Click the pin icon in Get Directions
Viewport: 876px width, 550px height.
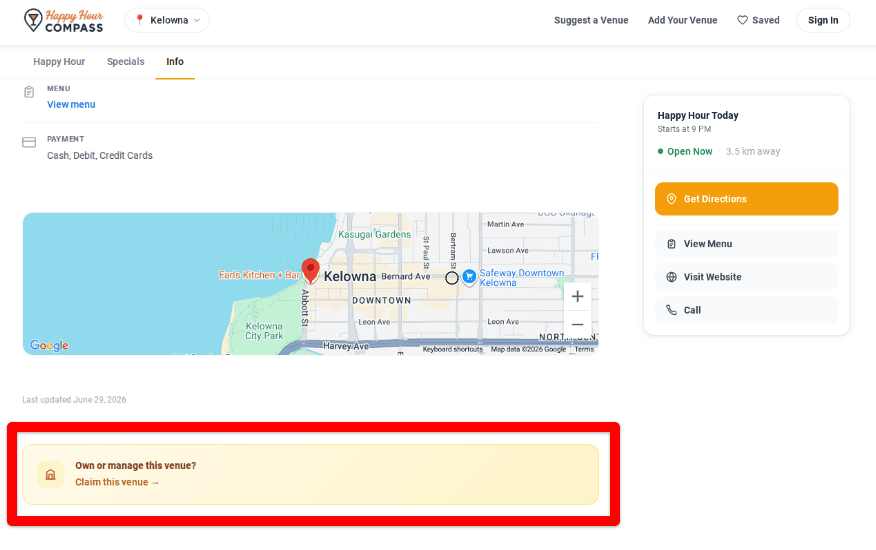point(672,199)
